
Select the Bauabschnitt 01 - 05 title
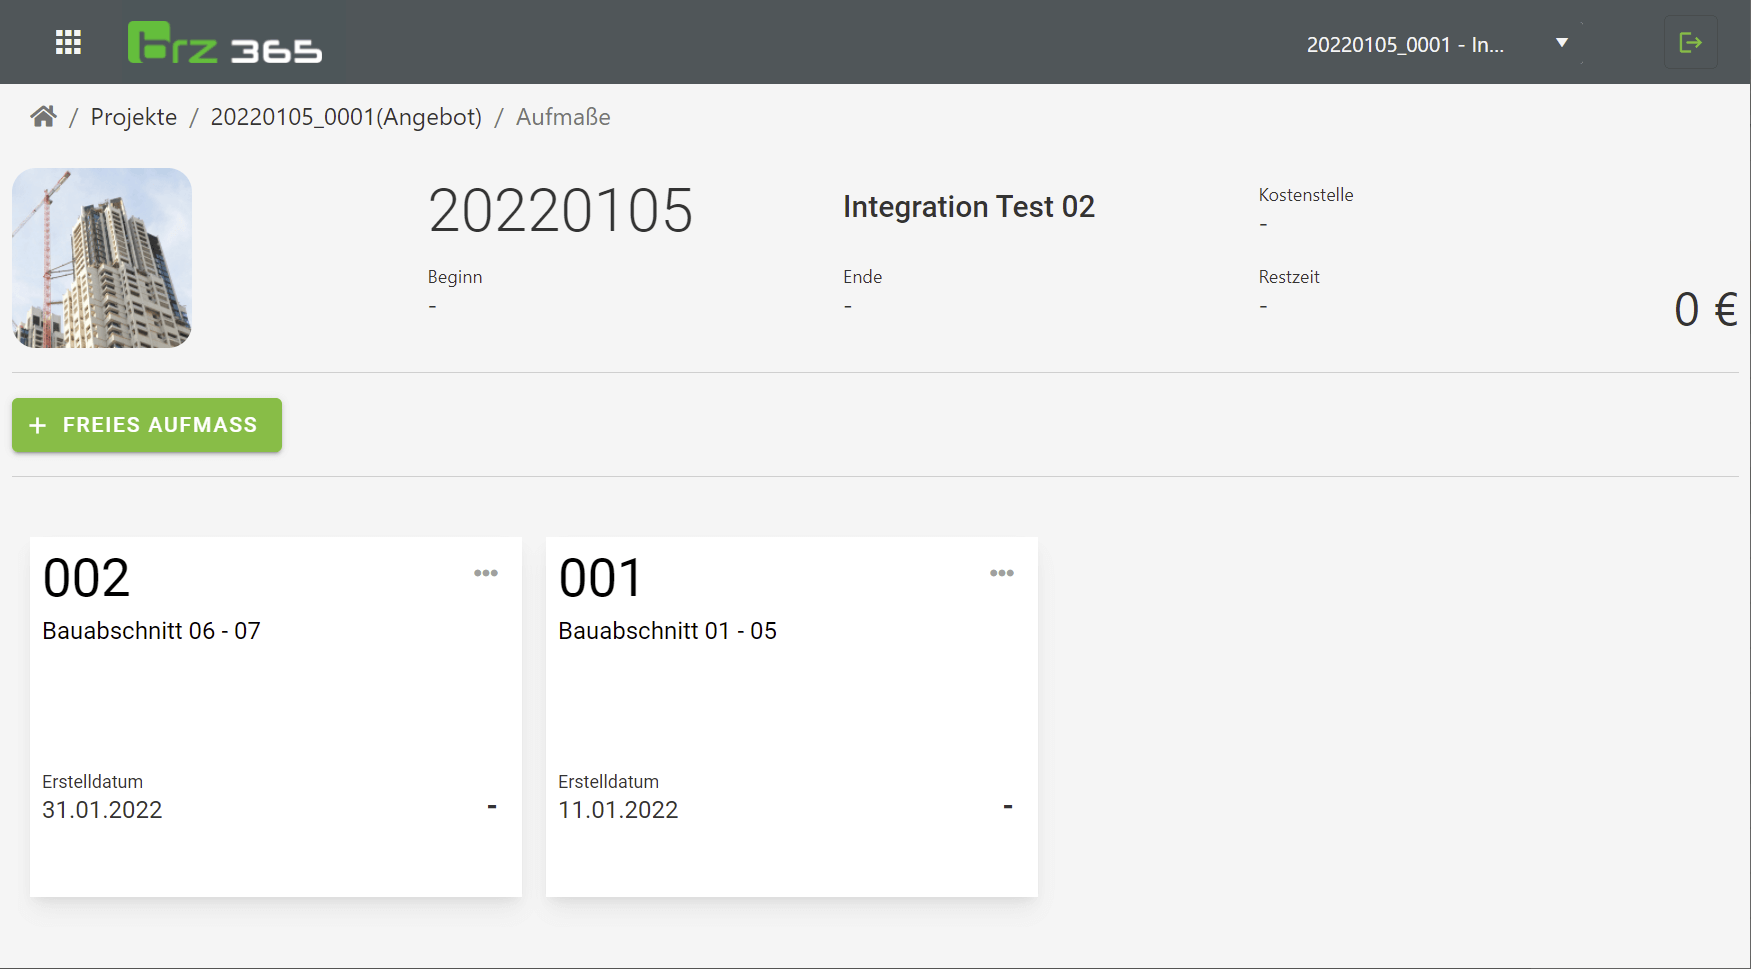[667, 631]
